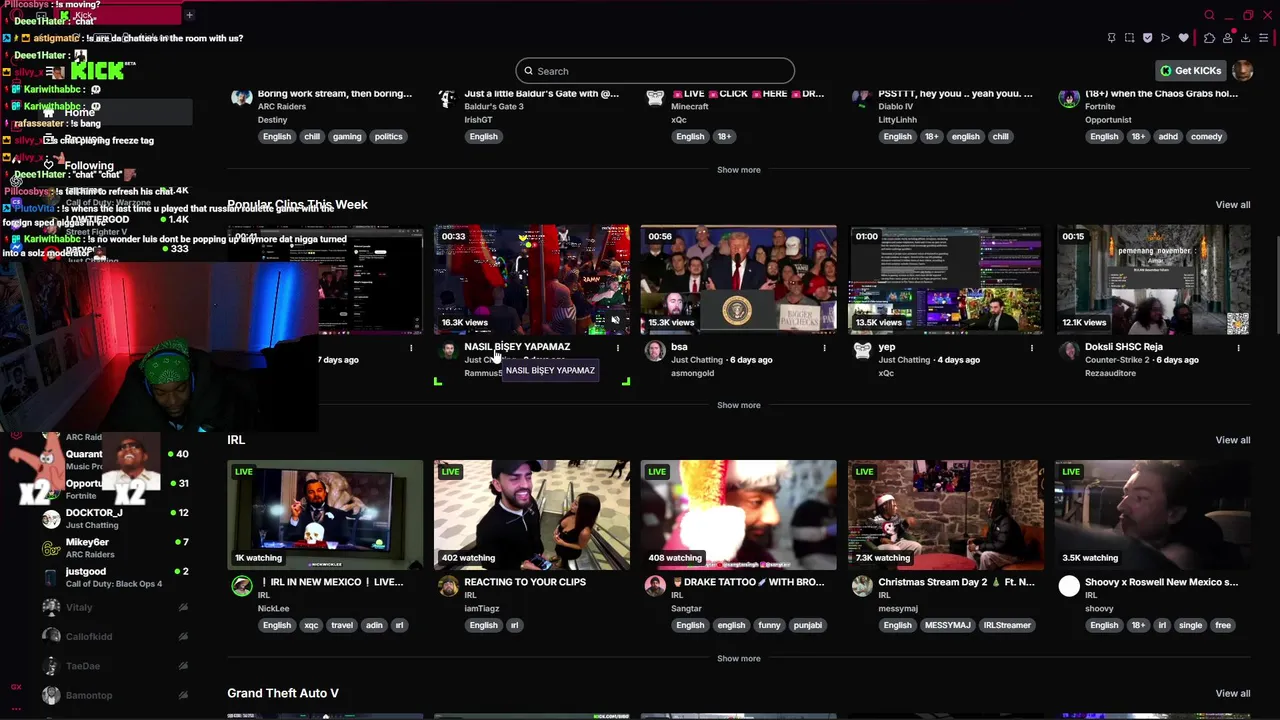1280x720 pixels.
Task: Select the politics tag
Action: [388, 137]
